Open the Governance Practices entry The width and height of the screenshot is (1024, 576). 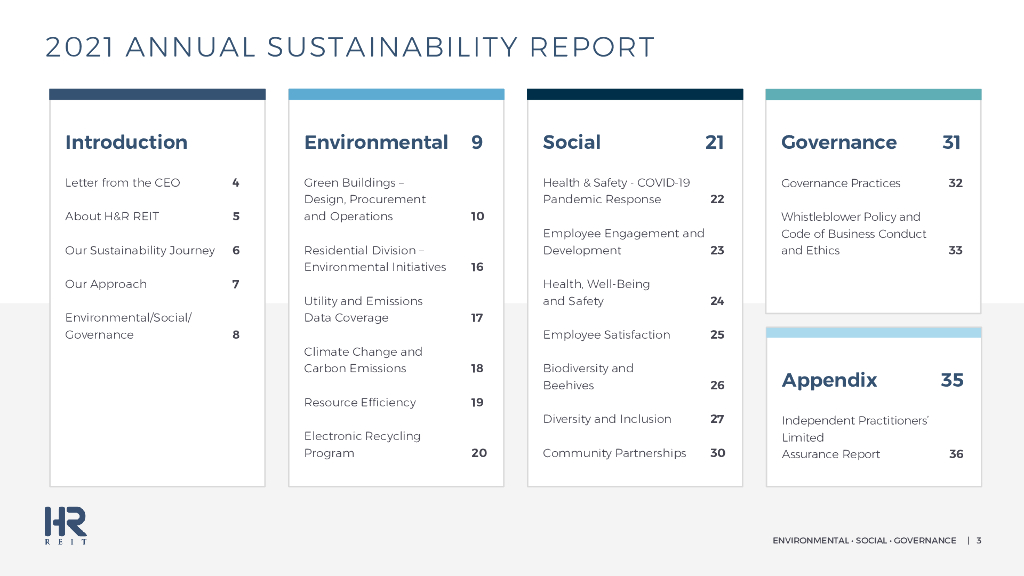pyautogui.click(x=841, y=183)
